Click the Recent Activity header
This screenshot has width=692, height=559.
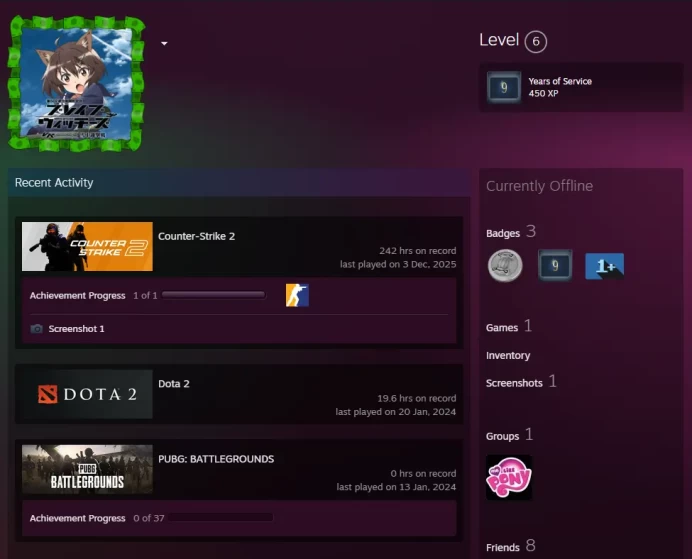(239, 182)
